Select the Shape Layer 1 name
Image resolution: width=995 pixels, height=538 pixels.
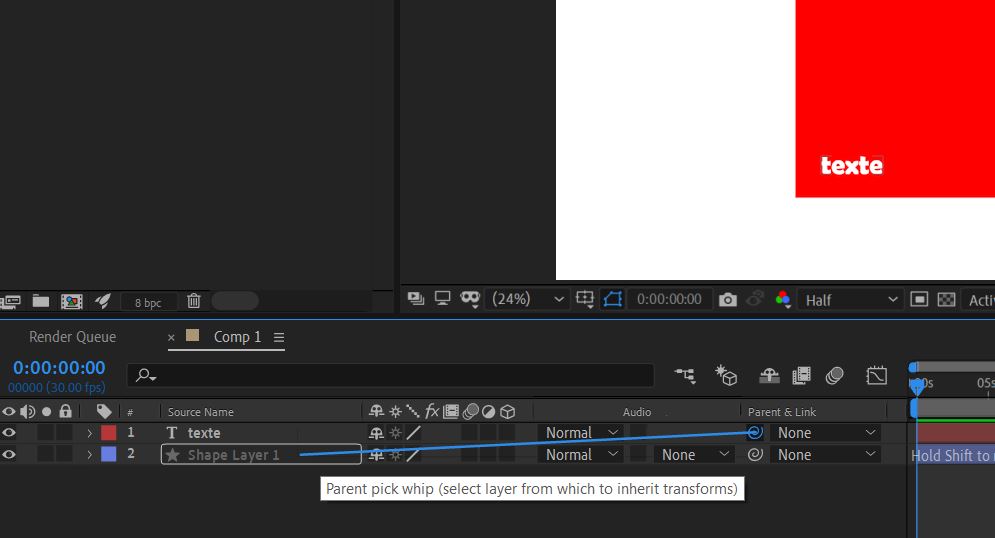234,455
